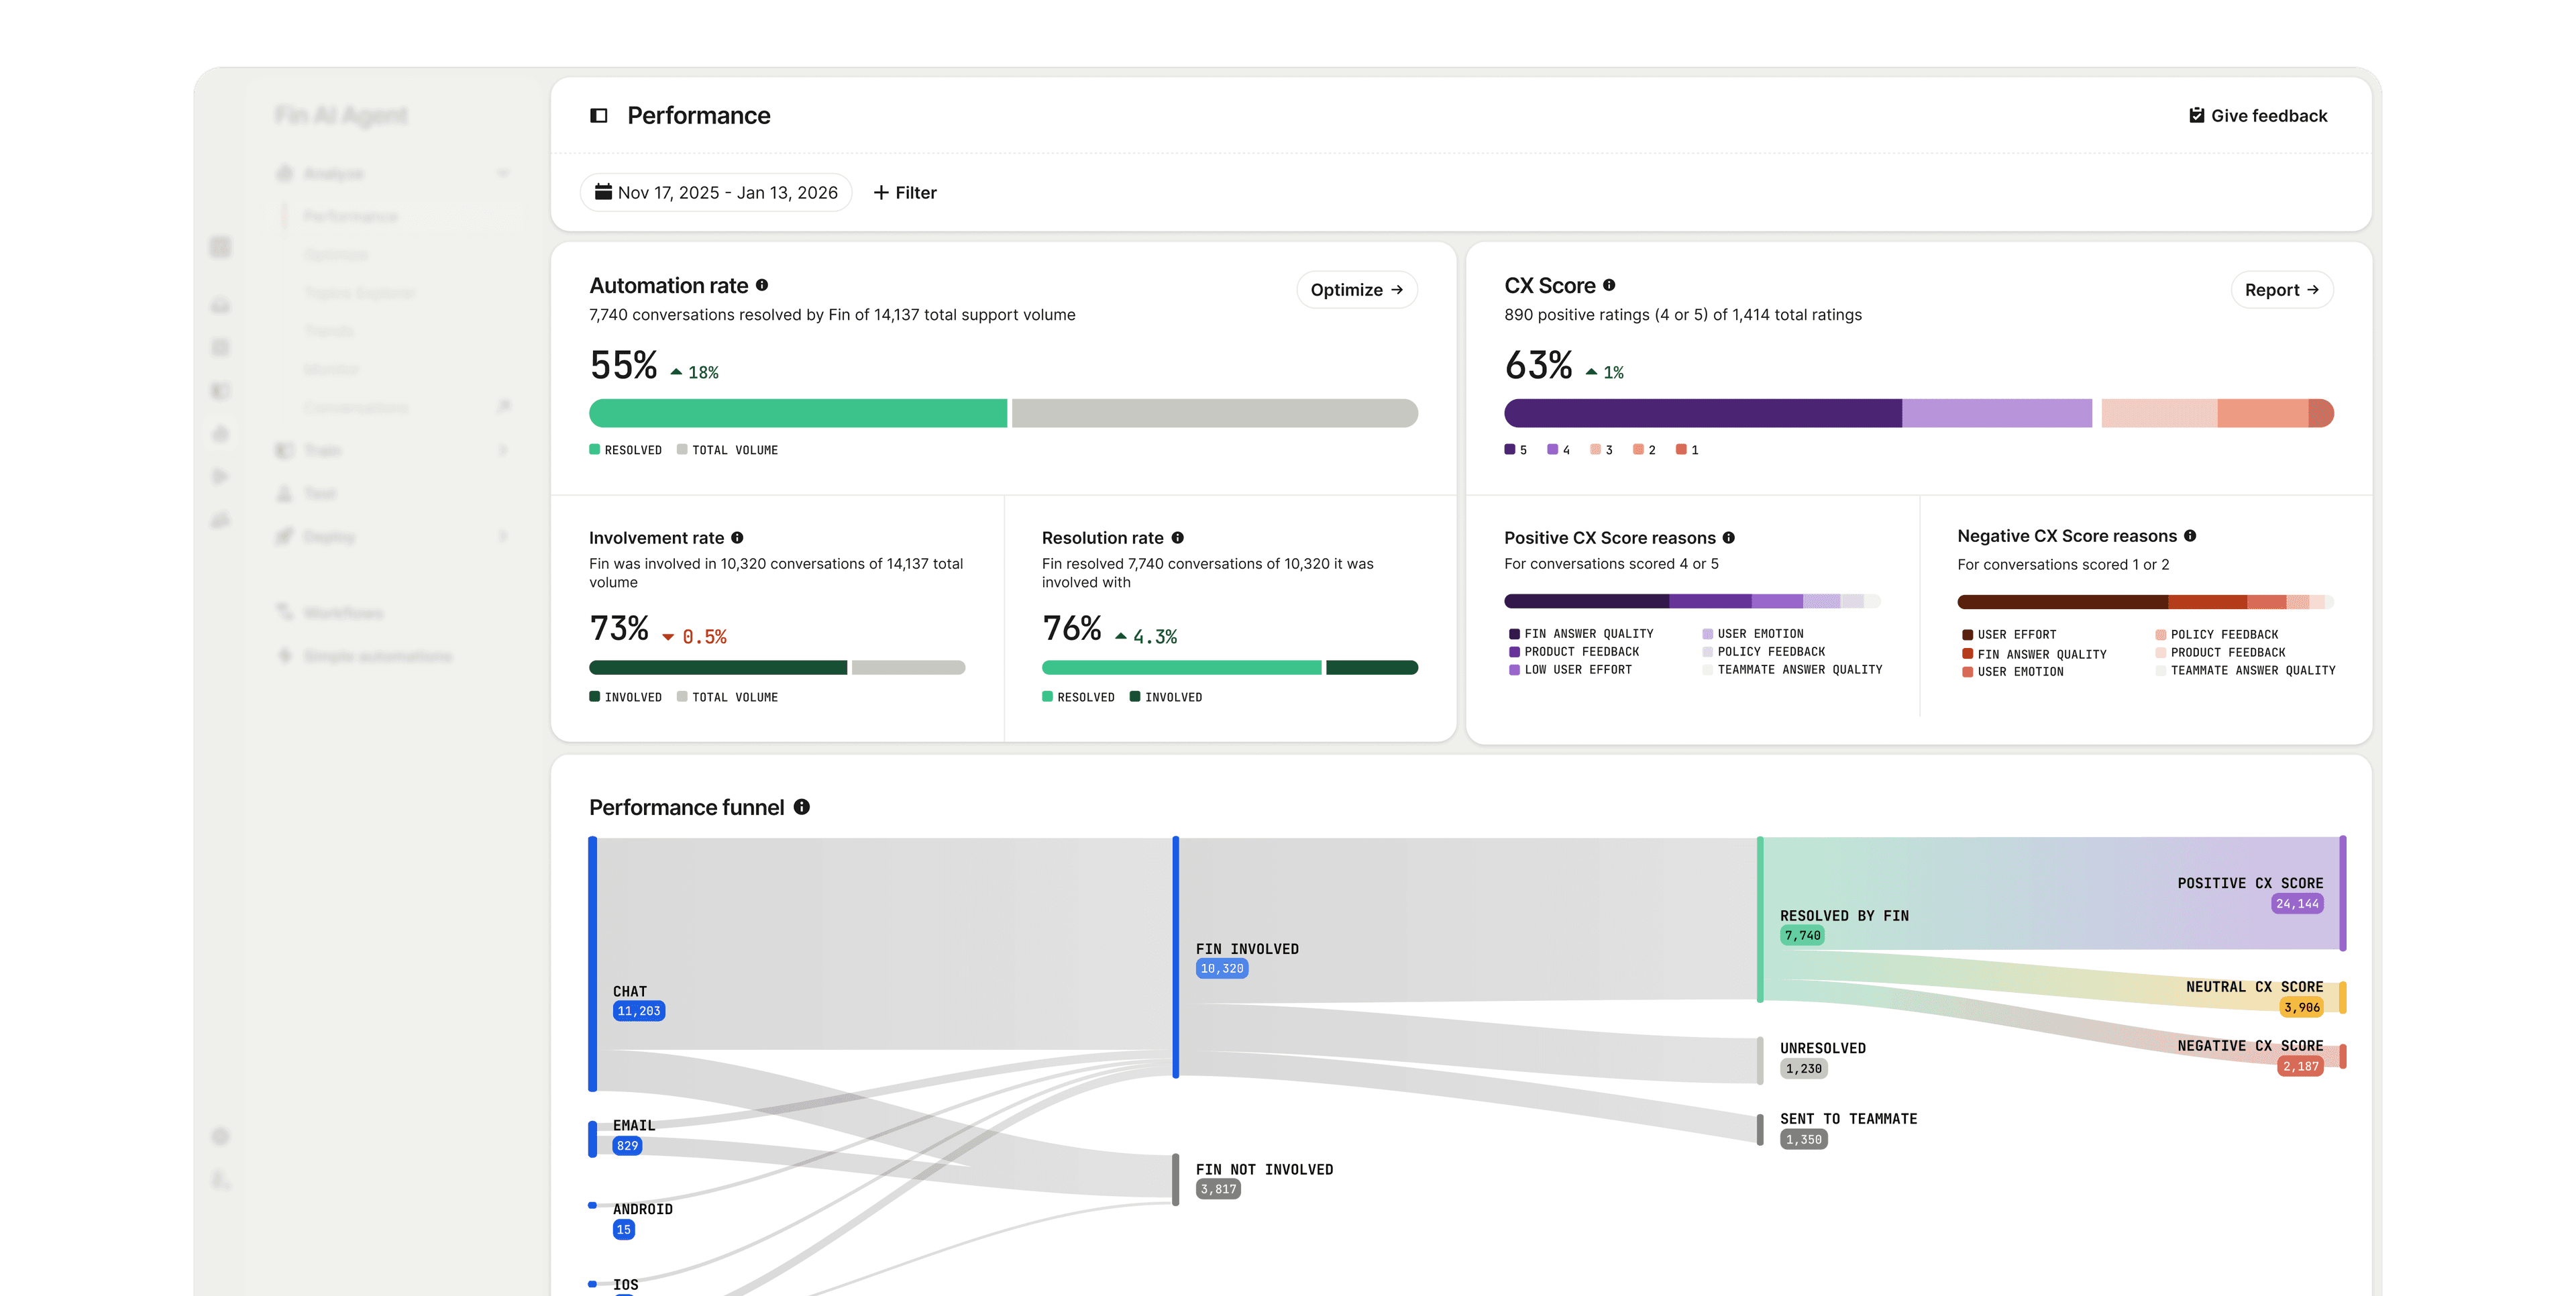Viewport: 2576px width, 1296px height.
Task: Click the 55% automation rate value
Action: point(623,366)
